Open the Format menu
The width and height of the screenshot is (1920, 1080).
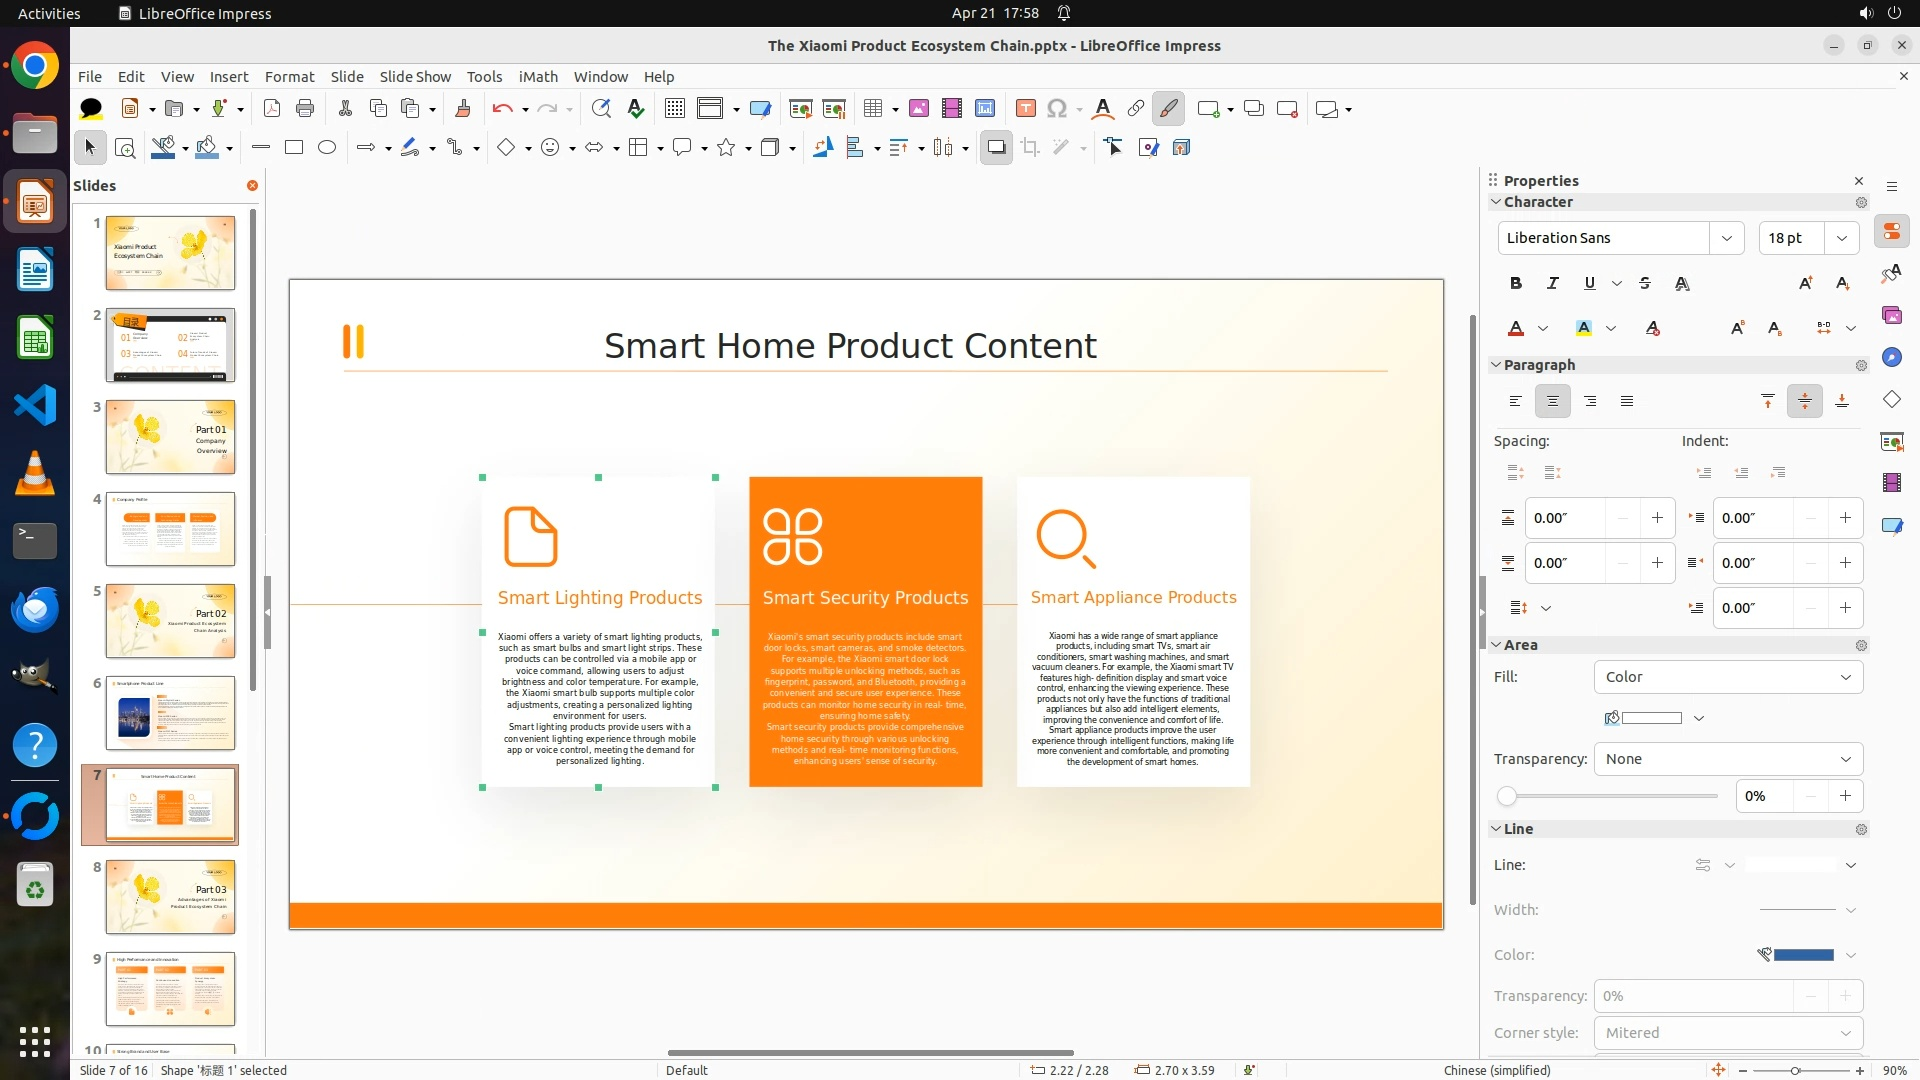point(289,77)
